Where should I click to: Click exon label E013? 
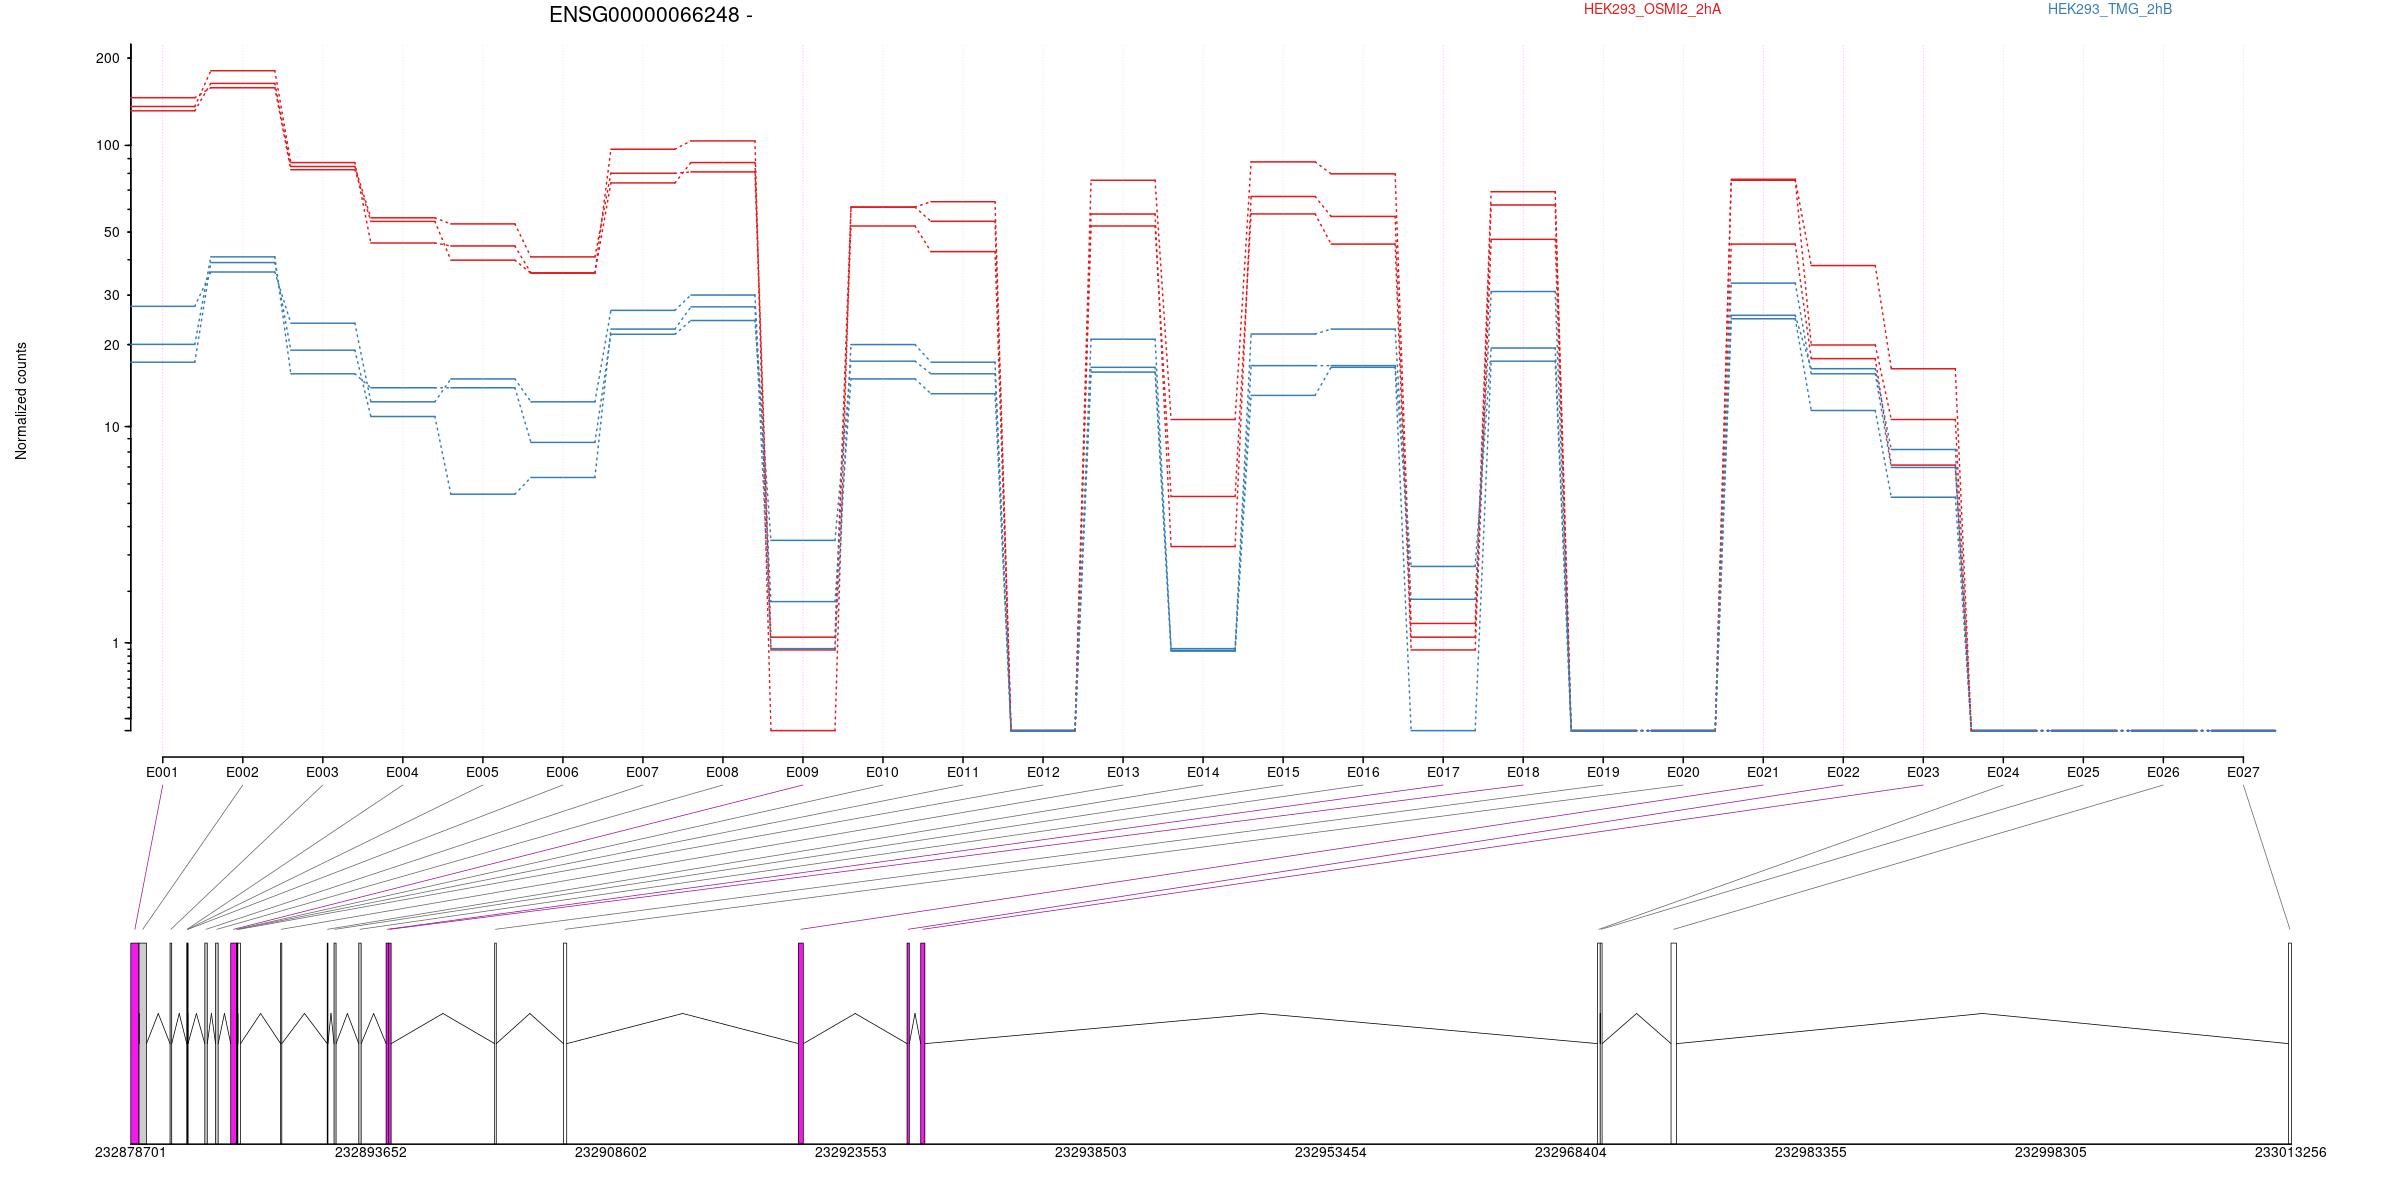1123,772
